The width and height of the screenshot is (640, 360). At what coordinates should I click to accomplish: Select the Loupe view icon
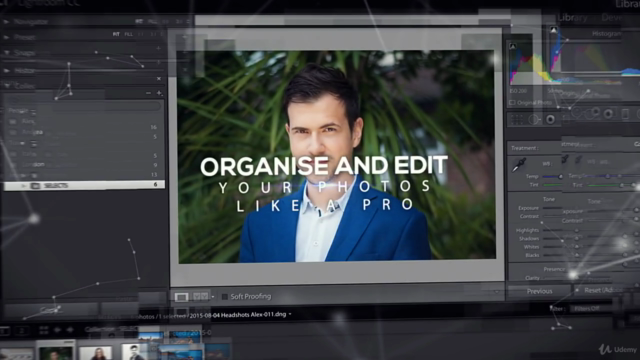coord(181,297)
